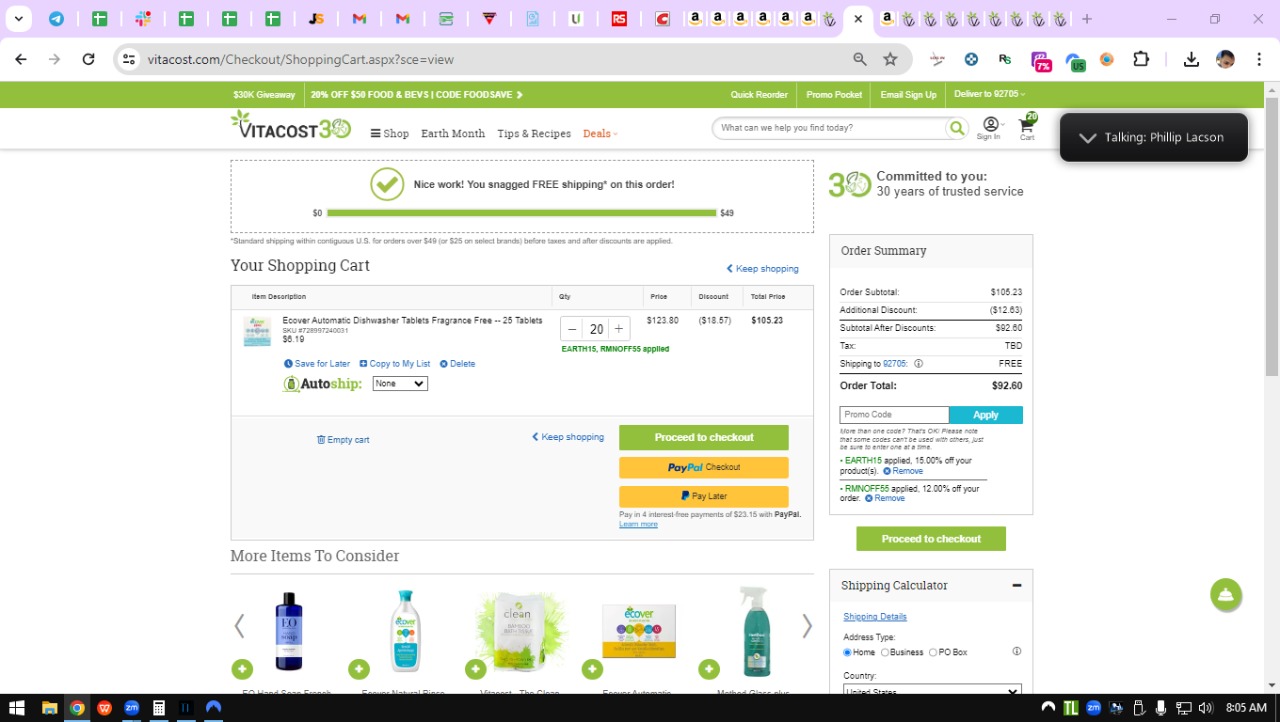Open Email Sign Up
This screenshot has height=722, width=1280.
tap(908, 95)
